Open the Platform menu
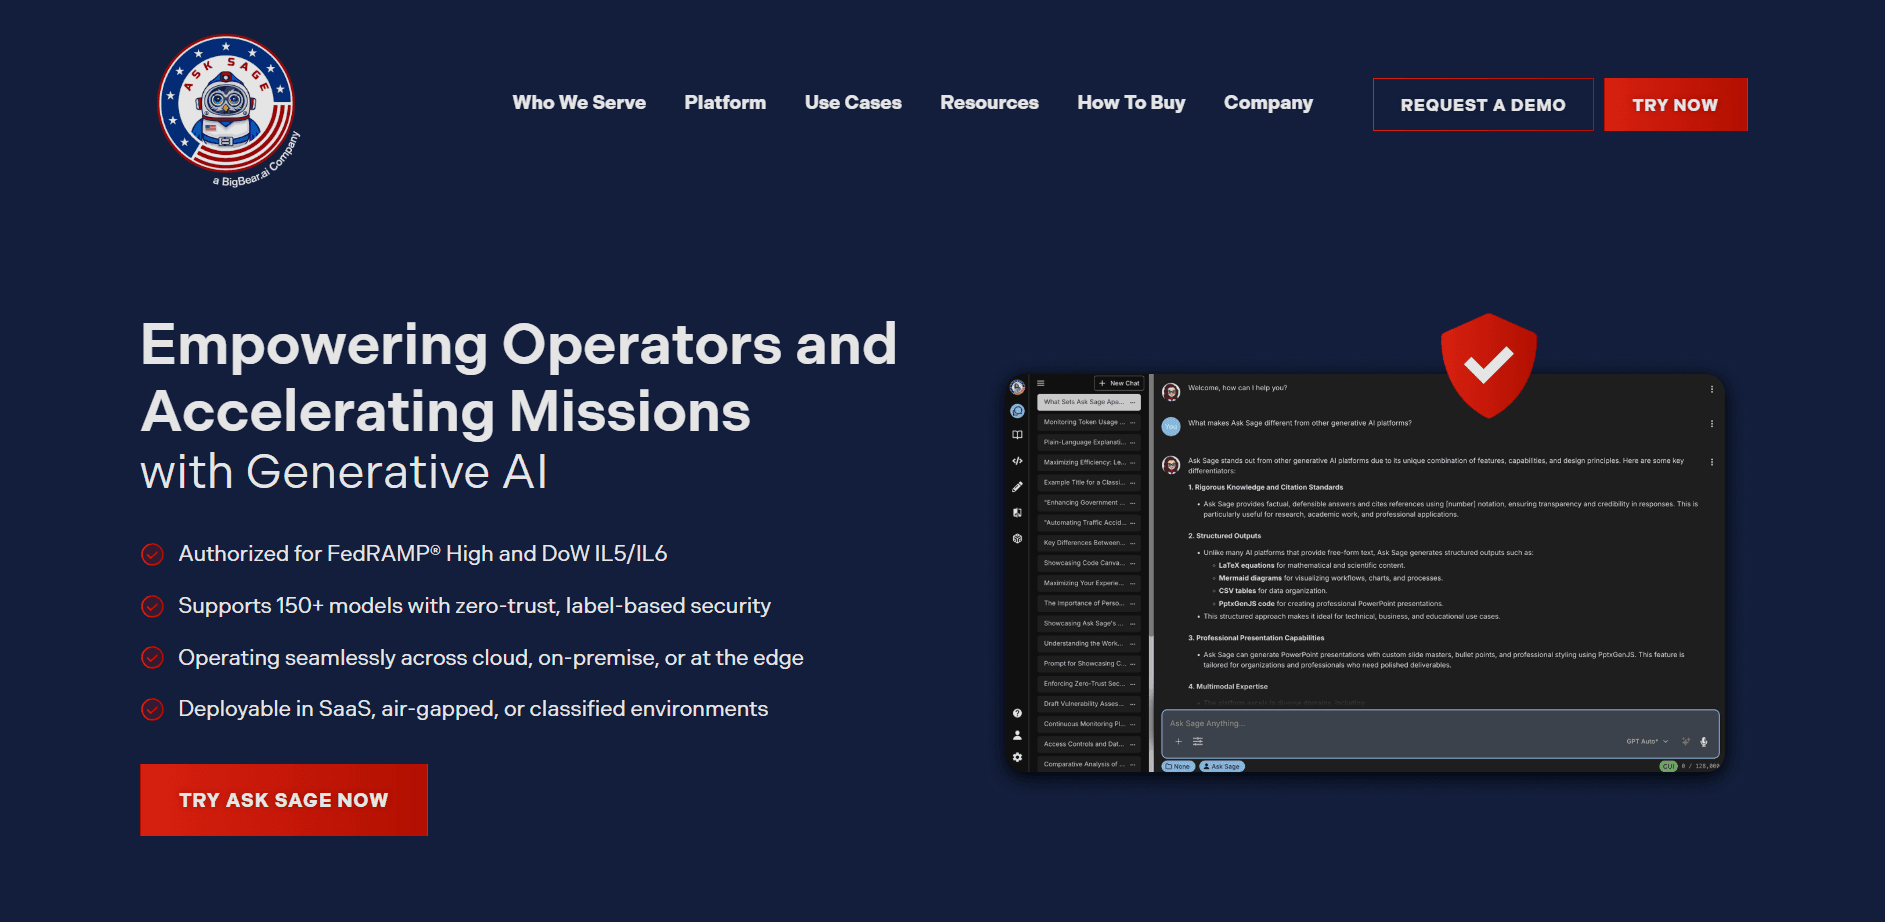1885x922 pixels. [725, 103]
